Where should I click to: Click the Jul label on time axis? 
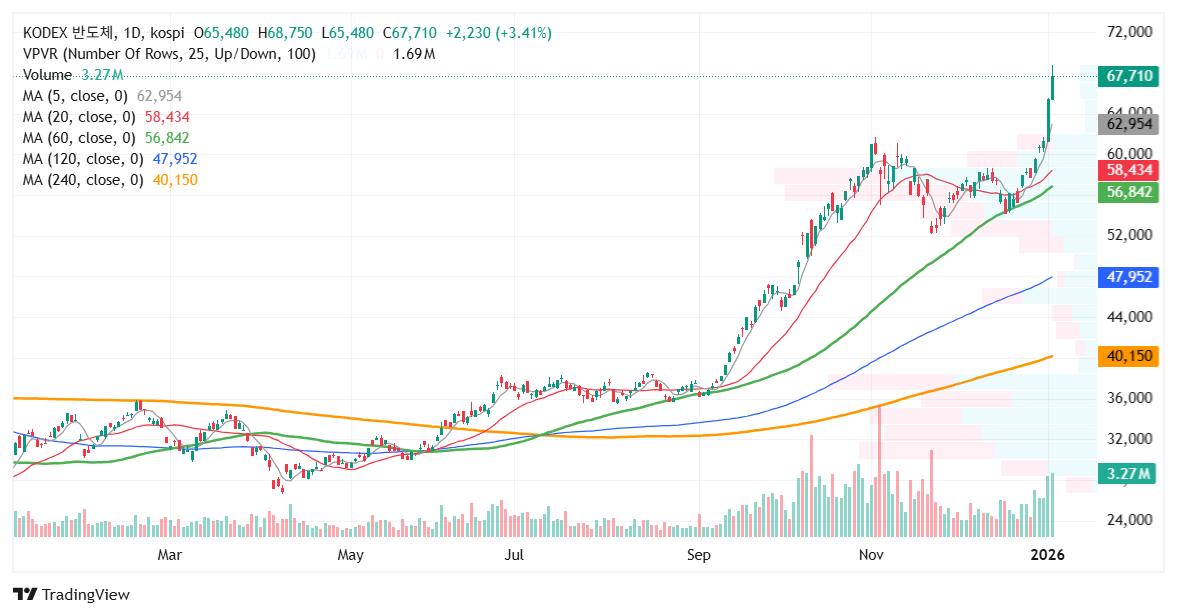point(513,555)
